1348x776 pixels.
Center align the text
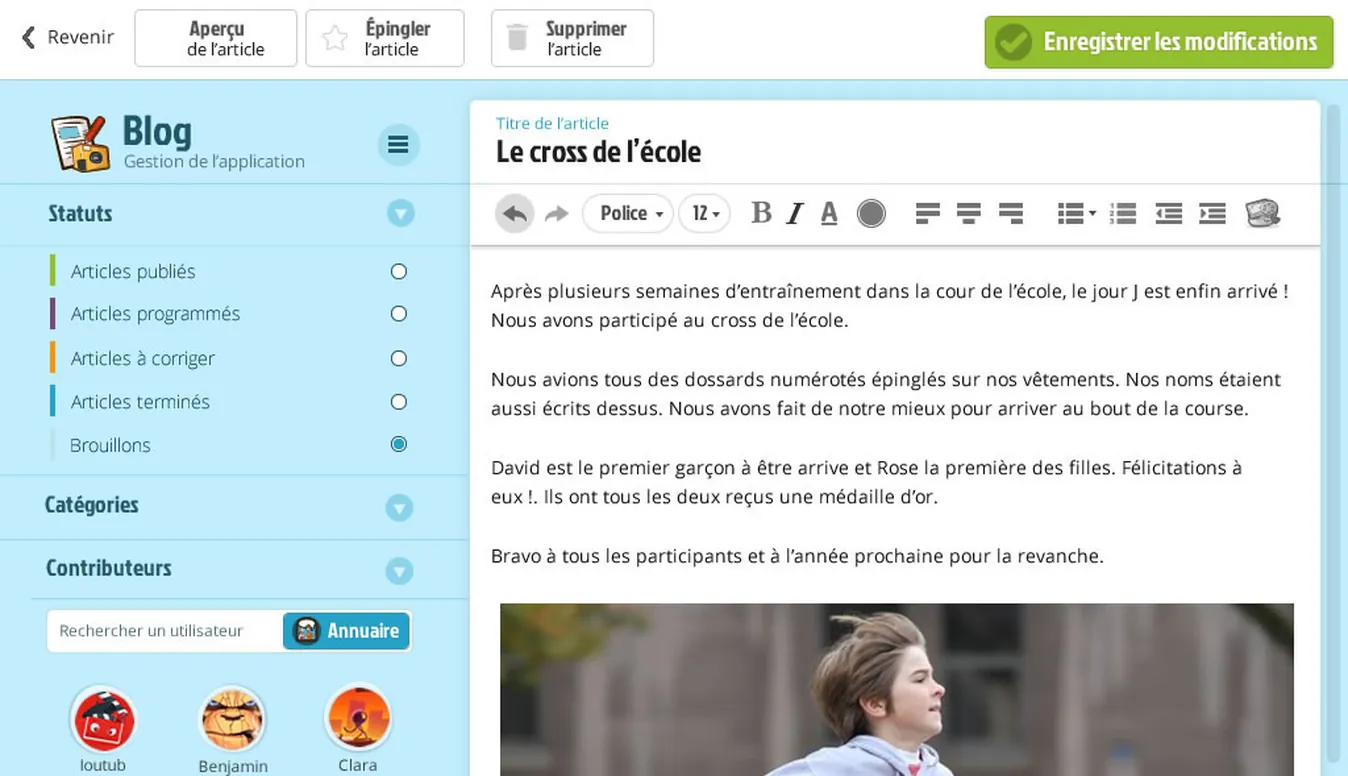[x=968, y=213]
